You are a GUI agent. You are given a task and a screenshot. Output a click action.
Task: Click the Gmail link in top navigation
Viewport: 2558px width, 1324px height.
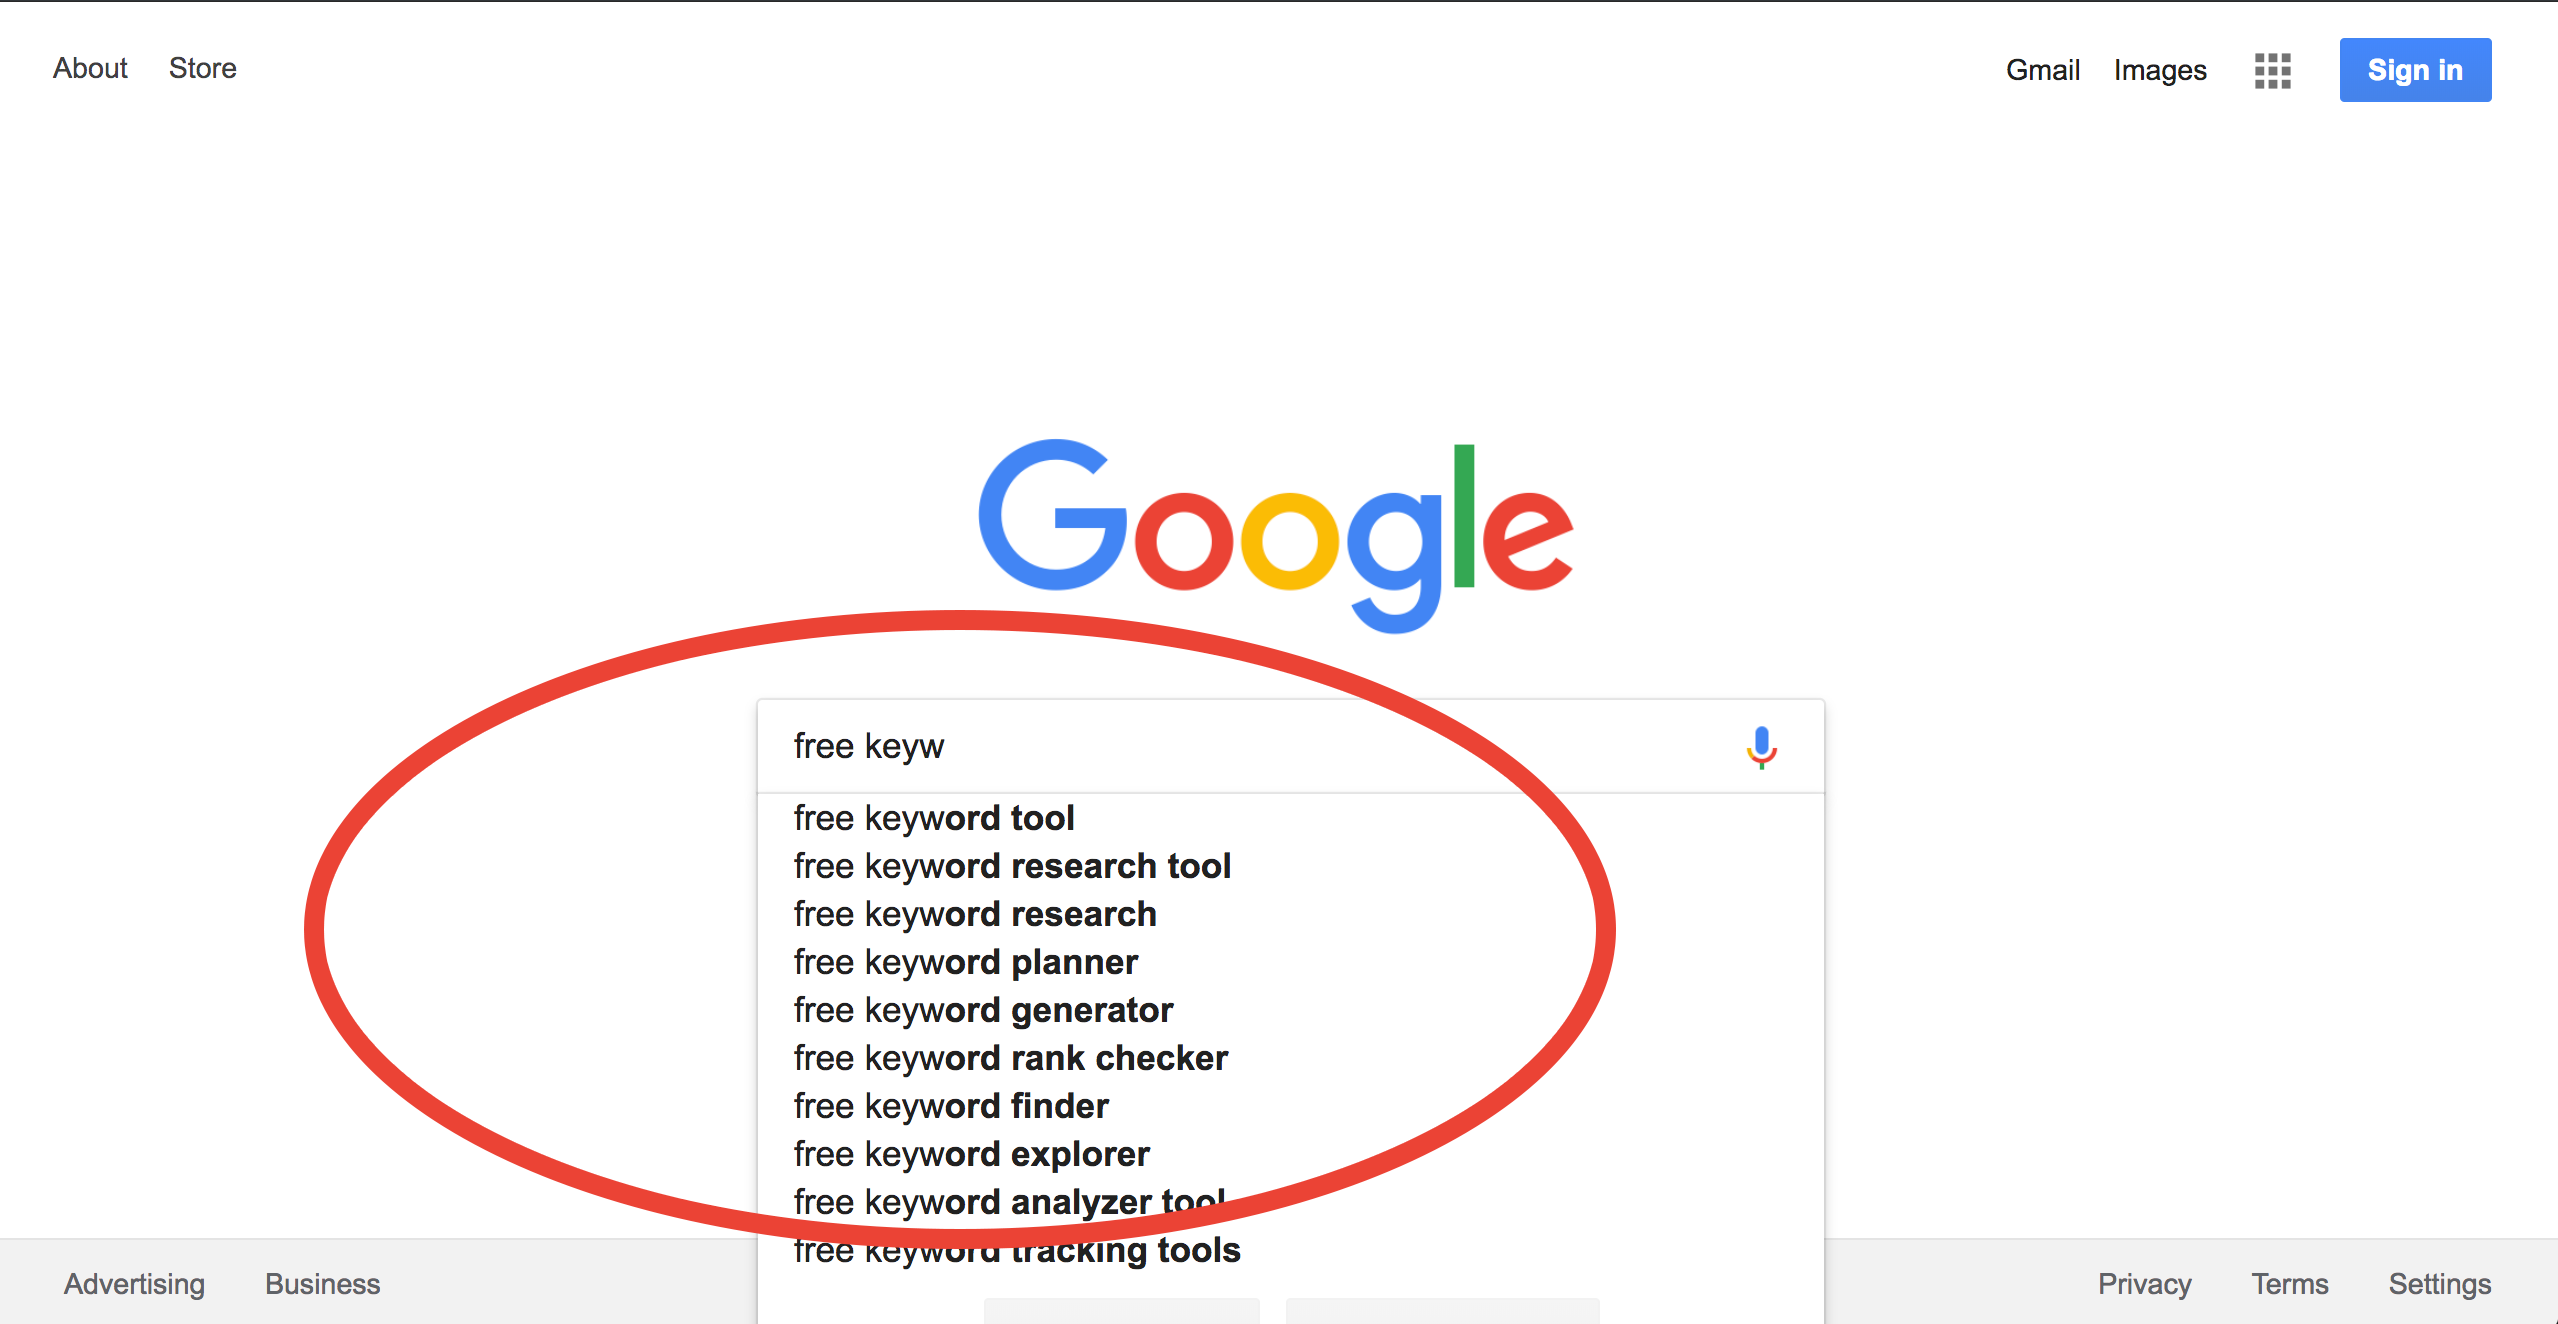[x=2041, y=69]
